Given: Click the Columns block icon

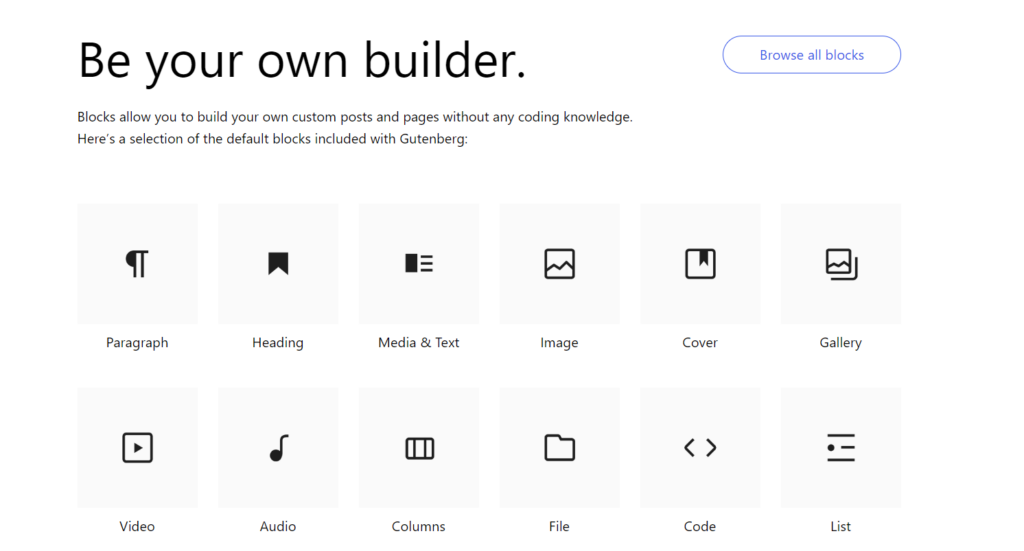Looking at the screenshot, I should pyautogui.click(x=419, y=449).
